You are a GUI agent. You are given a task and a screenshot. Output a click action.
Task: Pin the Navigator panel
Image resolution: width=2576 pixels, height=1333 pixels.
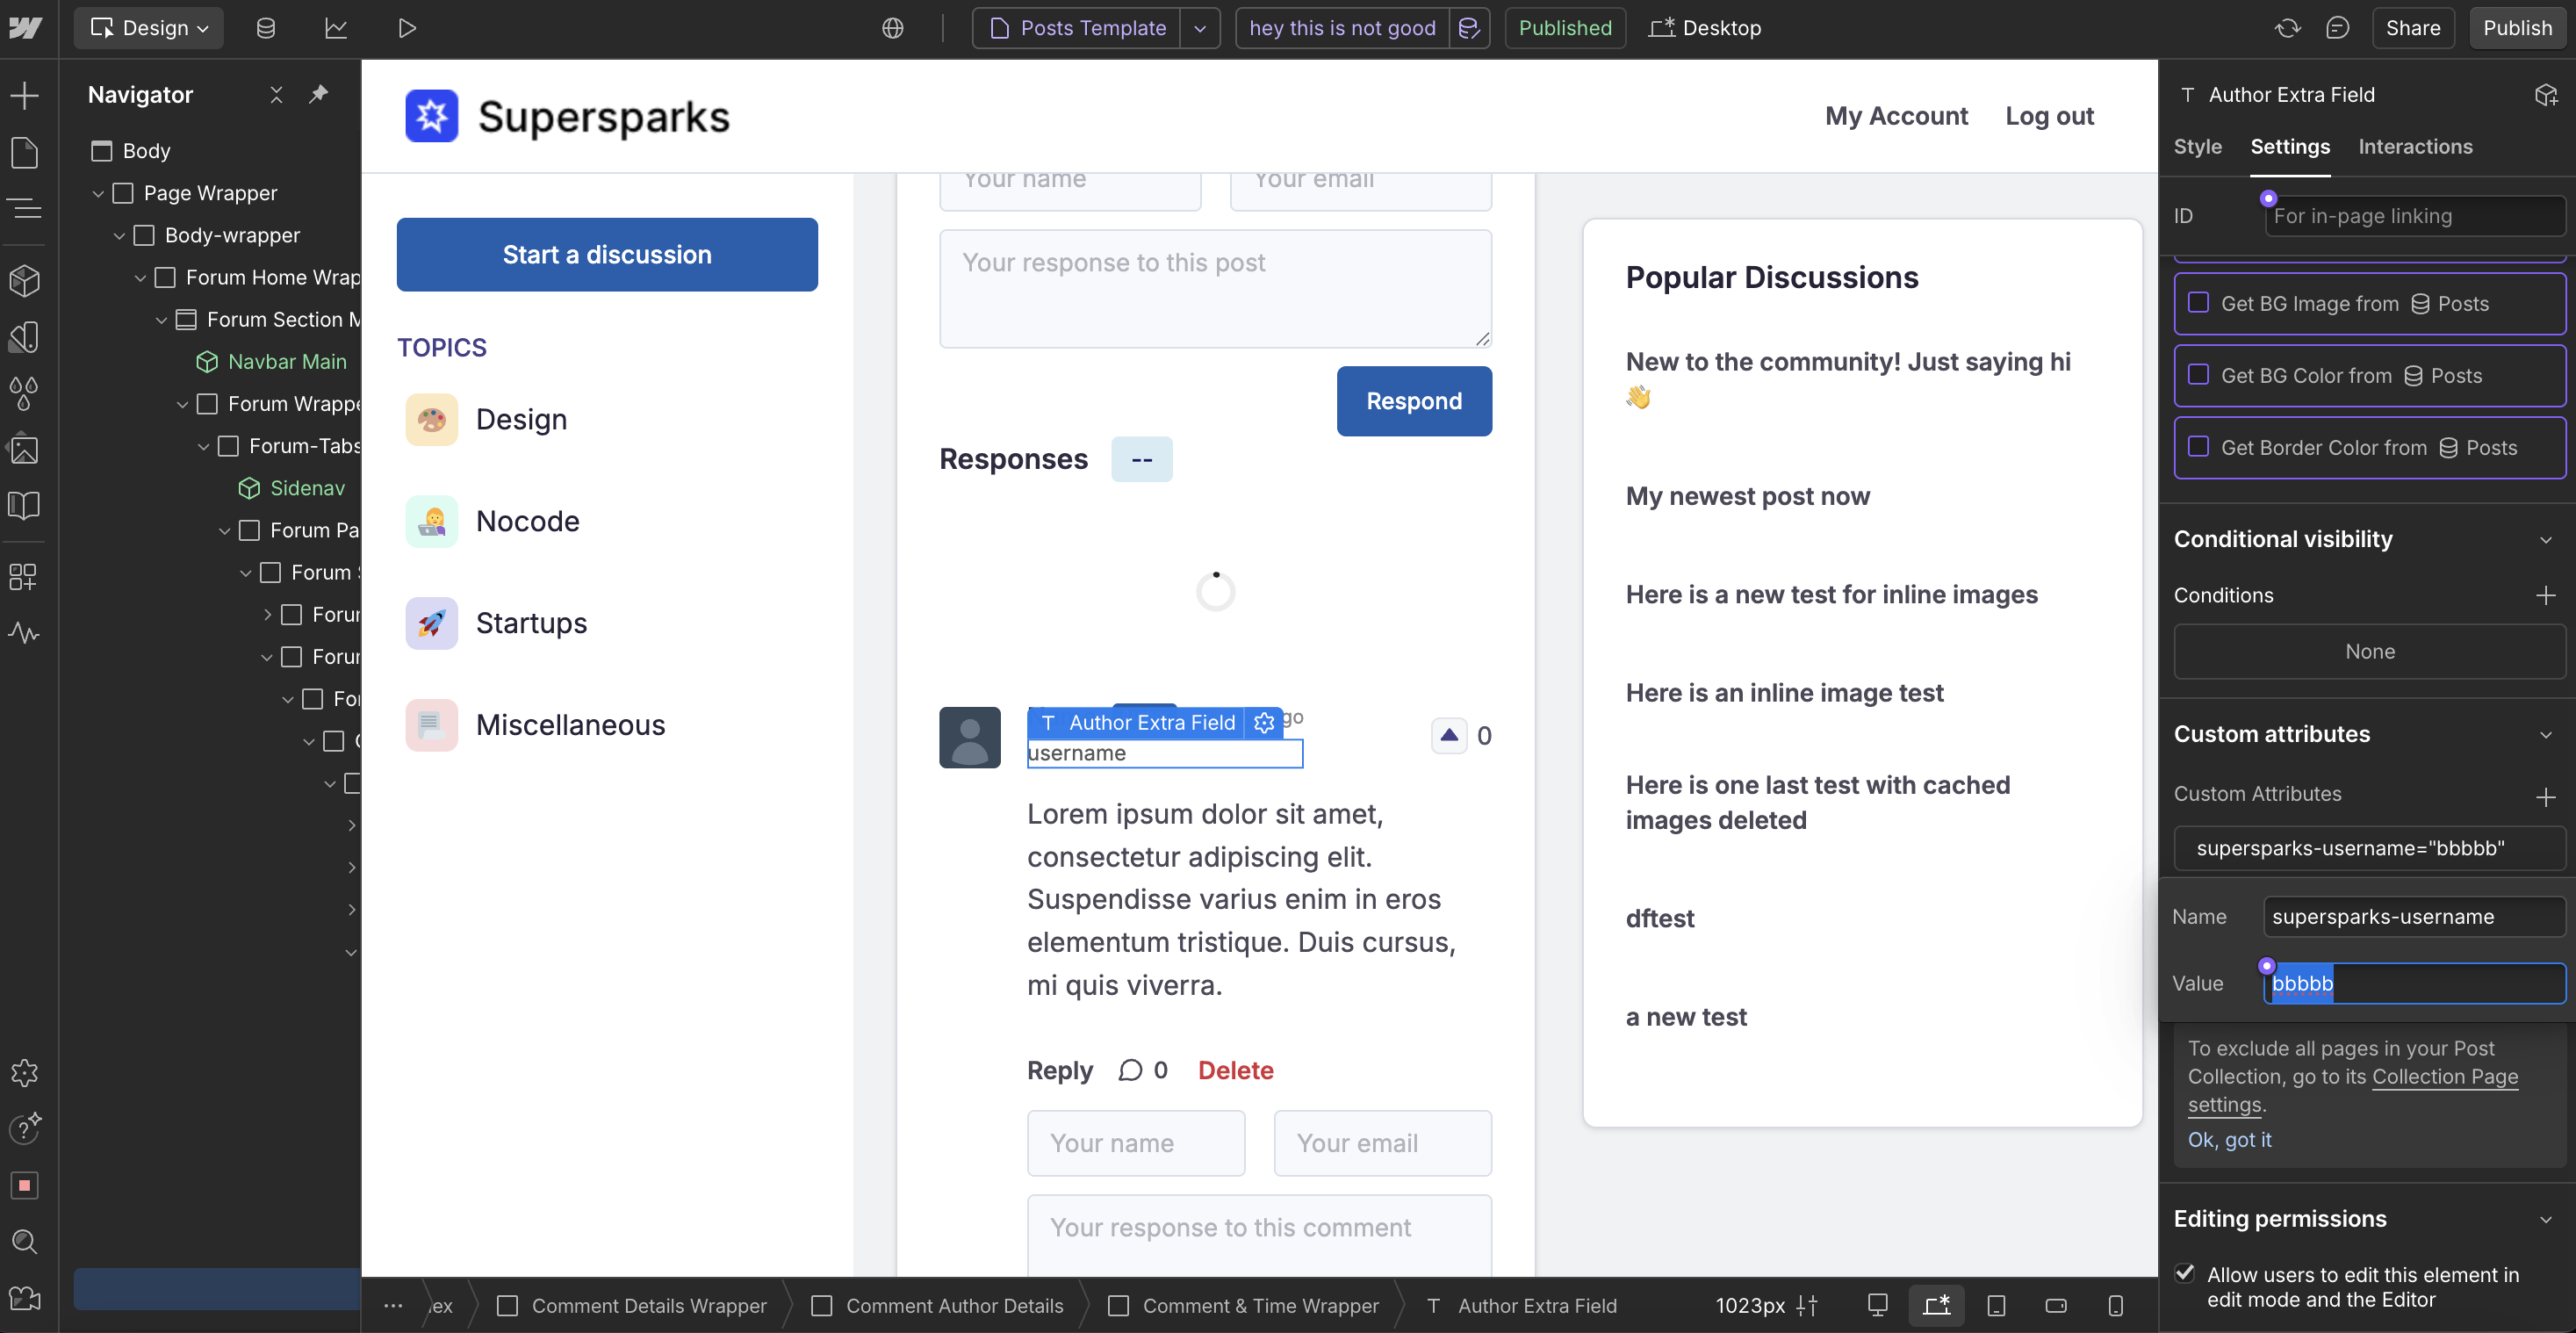[x=318, y=94]
